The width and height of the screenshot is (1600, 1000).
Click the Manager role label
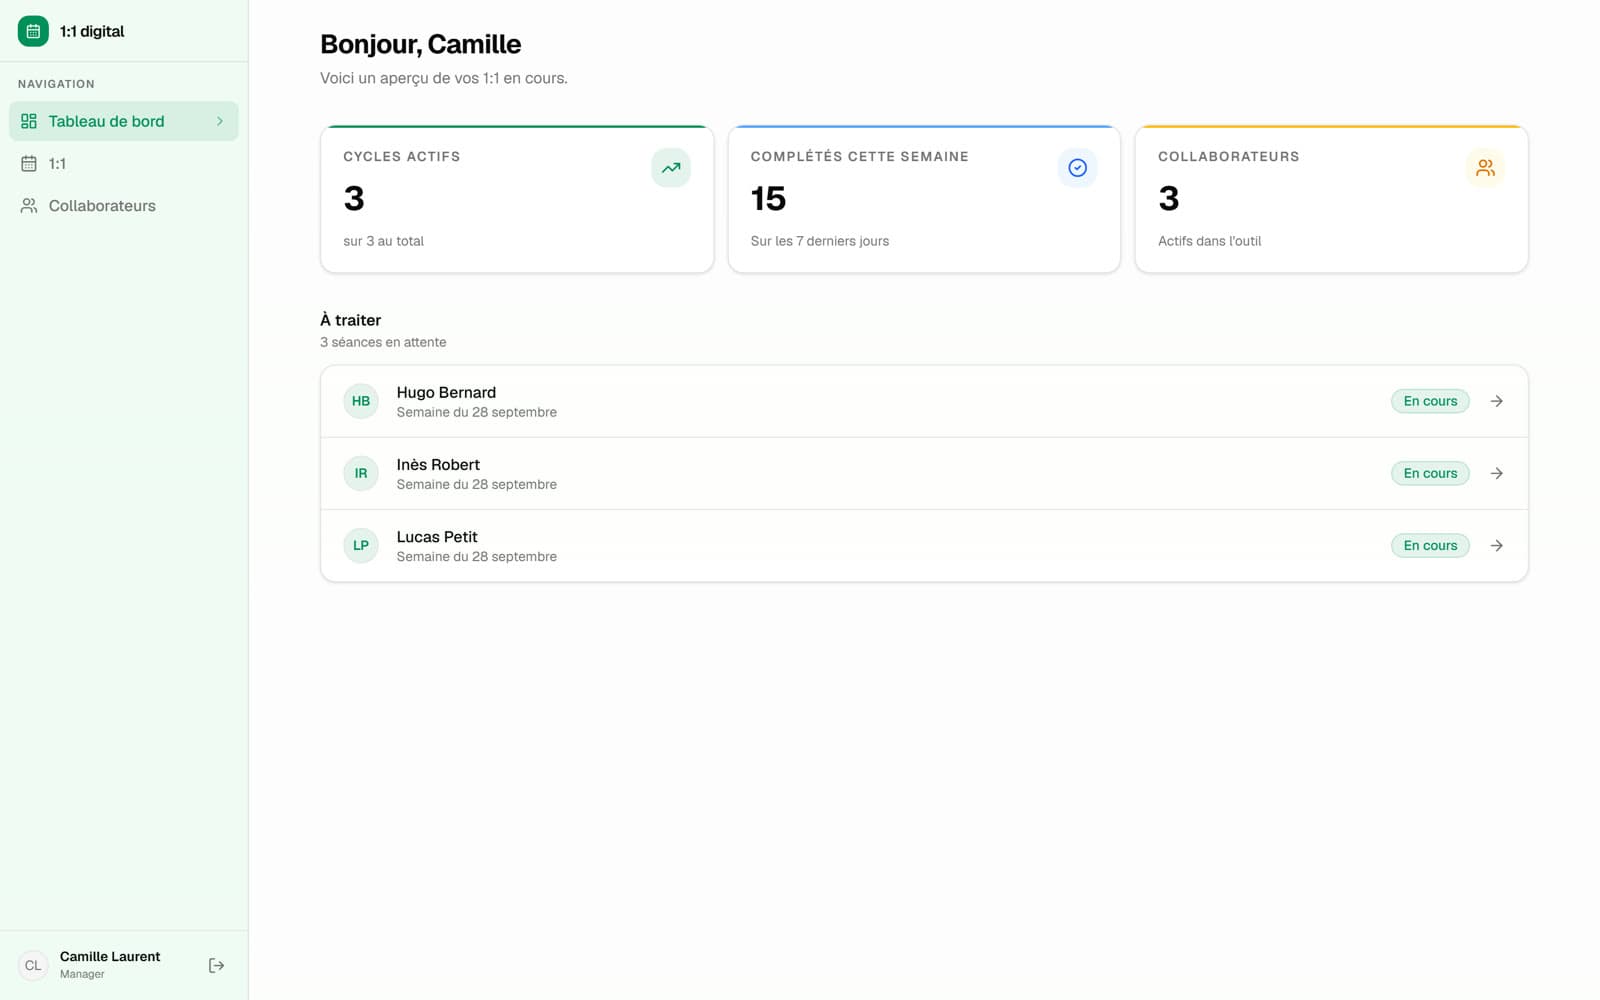click(82, 974)
